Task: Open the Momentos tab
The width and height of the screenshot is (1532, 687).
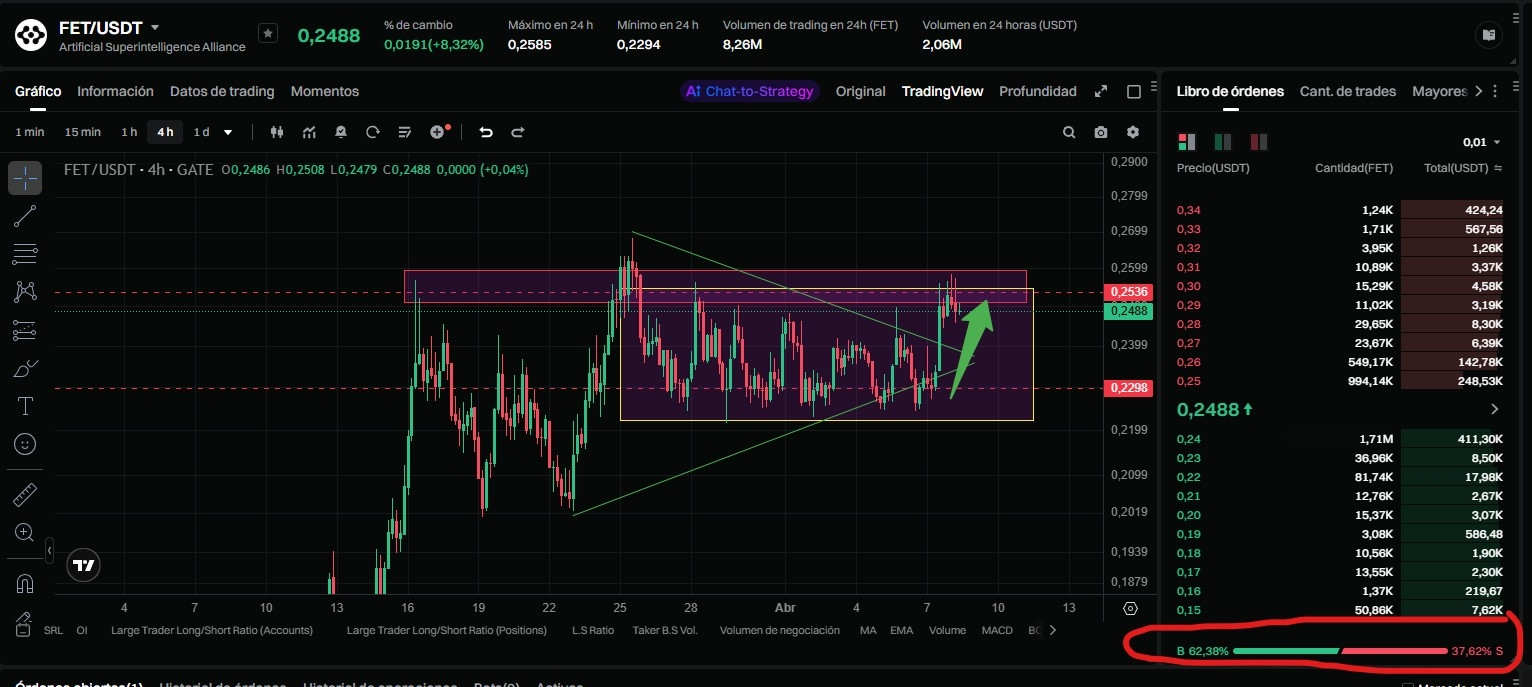Action: (325, 91)
